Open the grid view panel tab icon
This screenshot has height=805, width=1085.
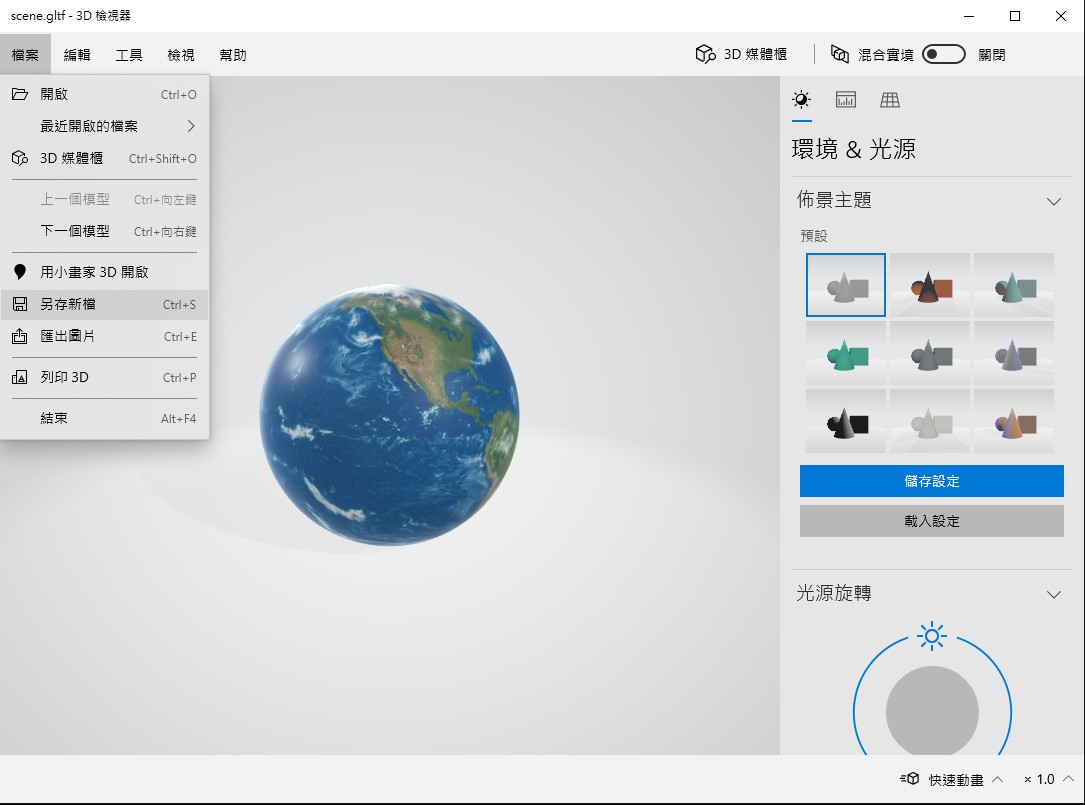pos(889,99)
